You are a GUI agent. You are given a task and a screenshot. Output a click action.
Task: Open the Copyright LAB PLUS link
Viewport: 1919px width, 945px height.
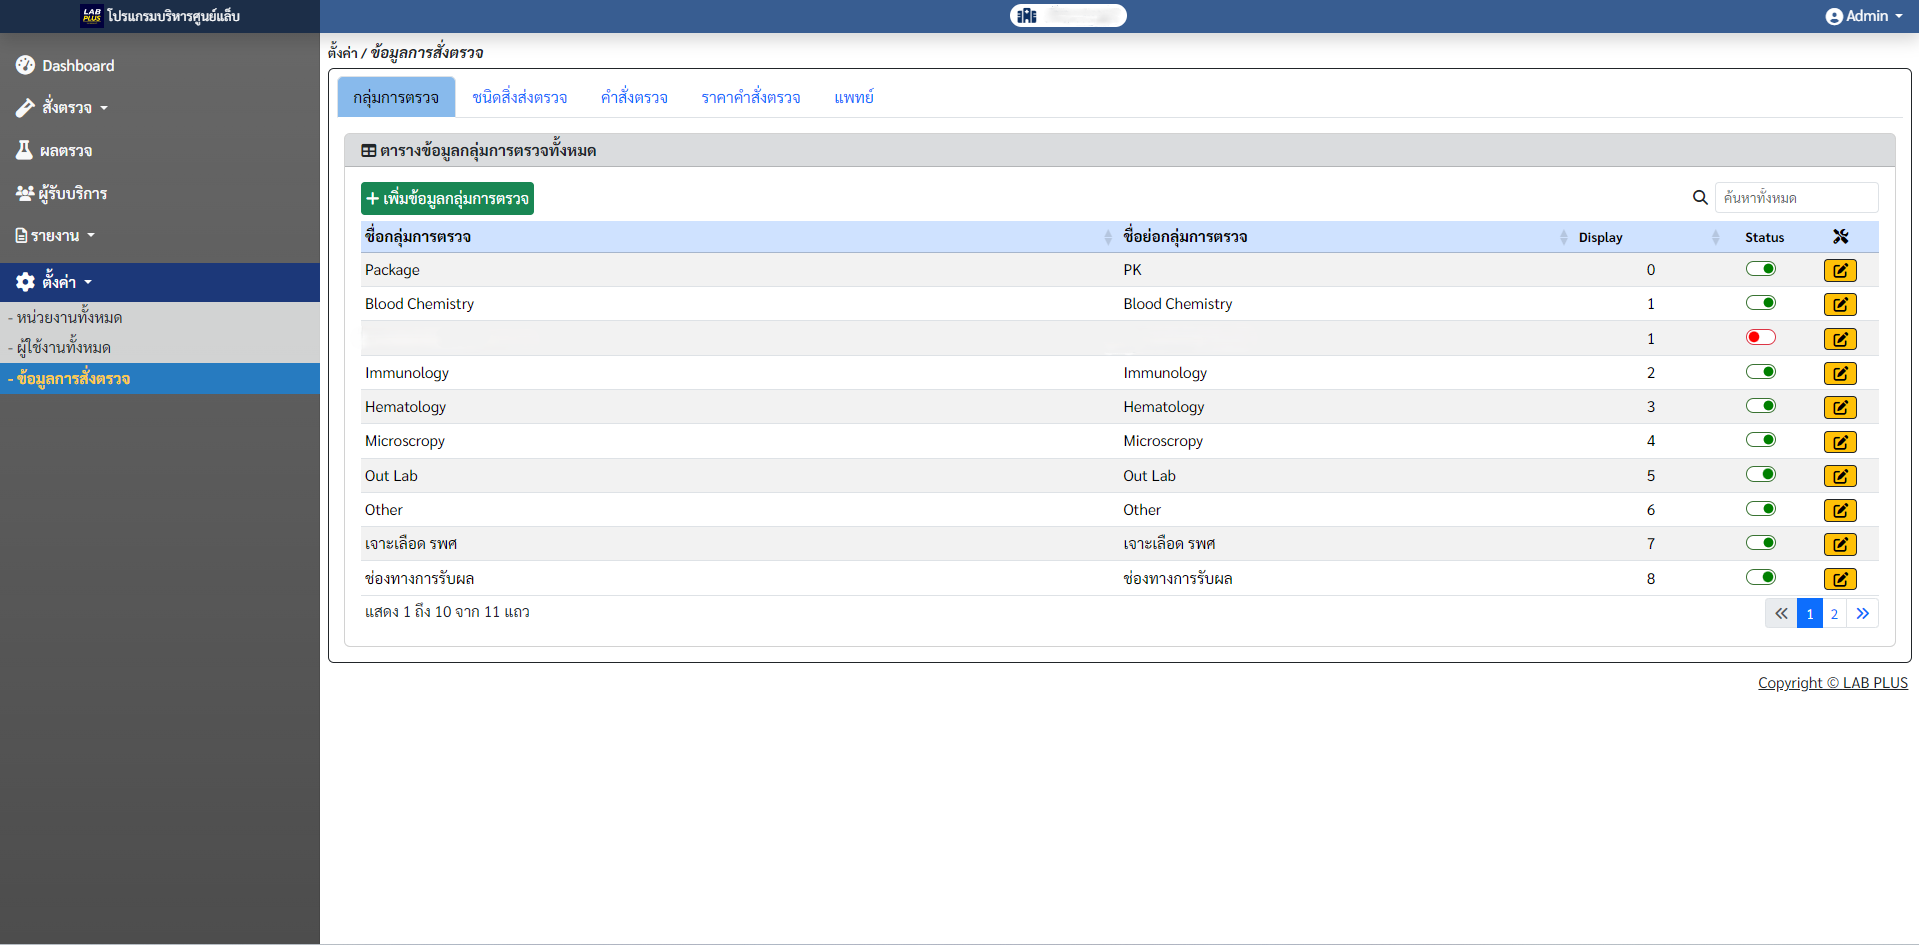[x=1832, y=683]
